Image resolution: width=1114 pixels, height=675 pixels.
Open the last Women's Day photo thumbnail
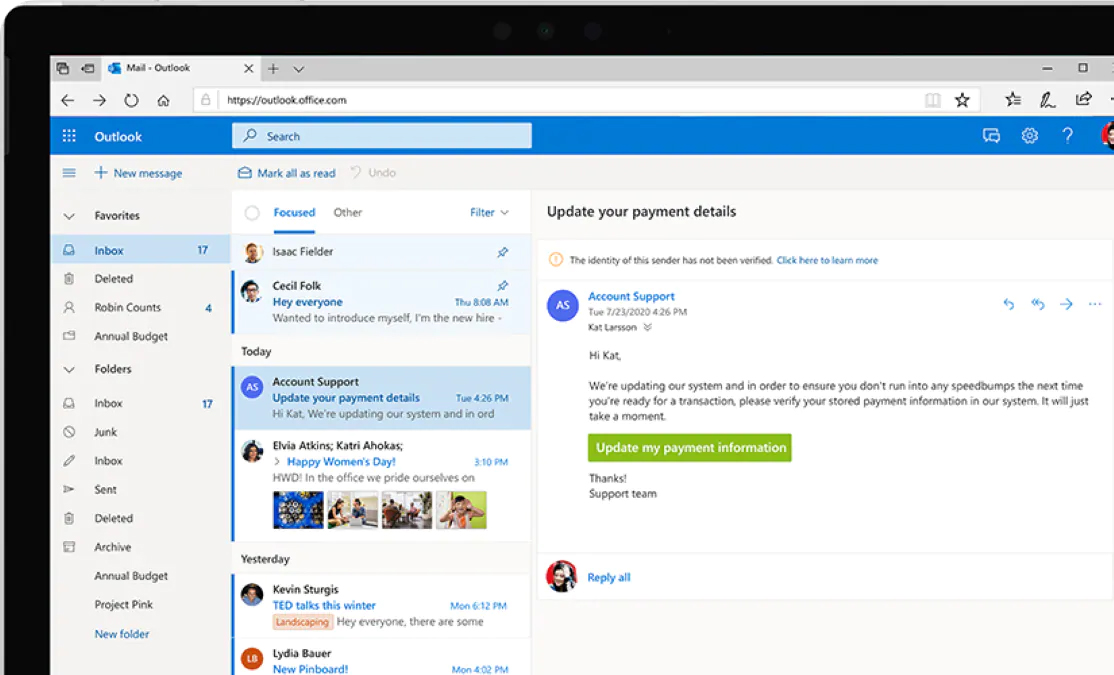(461, 510)
